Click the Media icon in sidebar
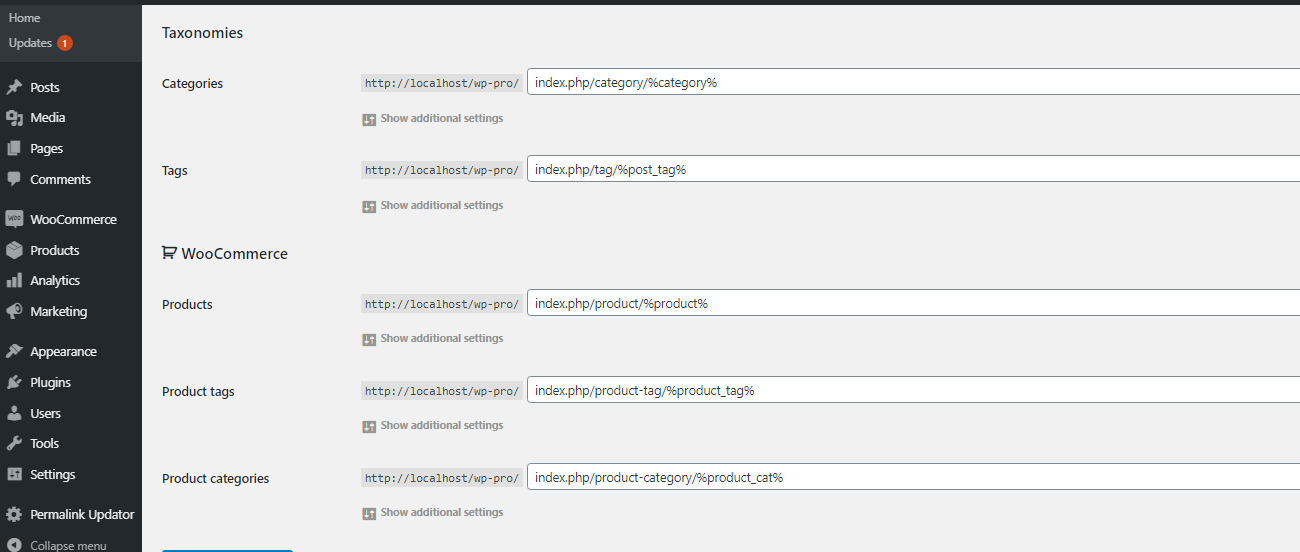1300x552 pixels. click(x=14, y=118)
